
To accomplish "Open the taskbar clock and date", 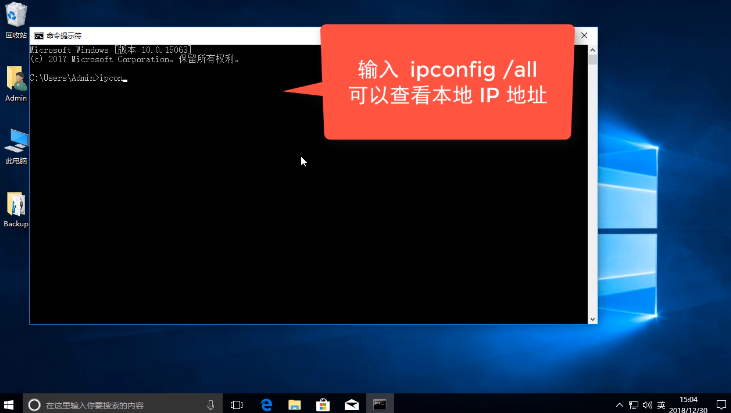I will (x=690, y=404).
